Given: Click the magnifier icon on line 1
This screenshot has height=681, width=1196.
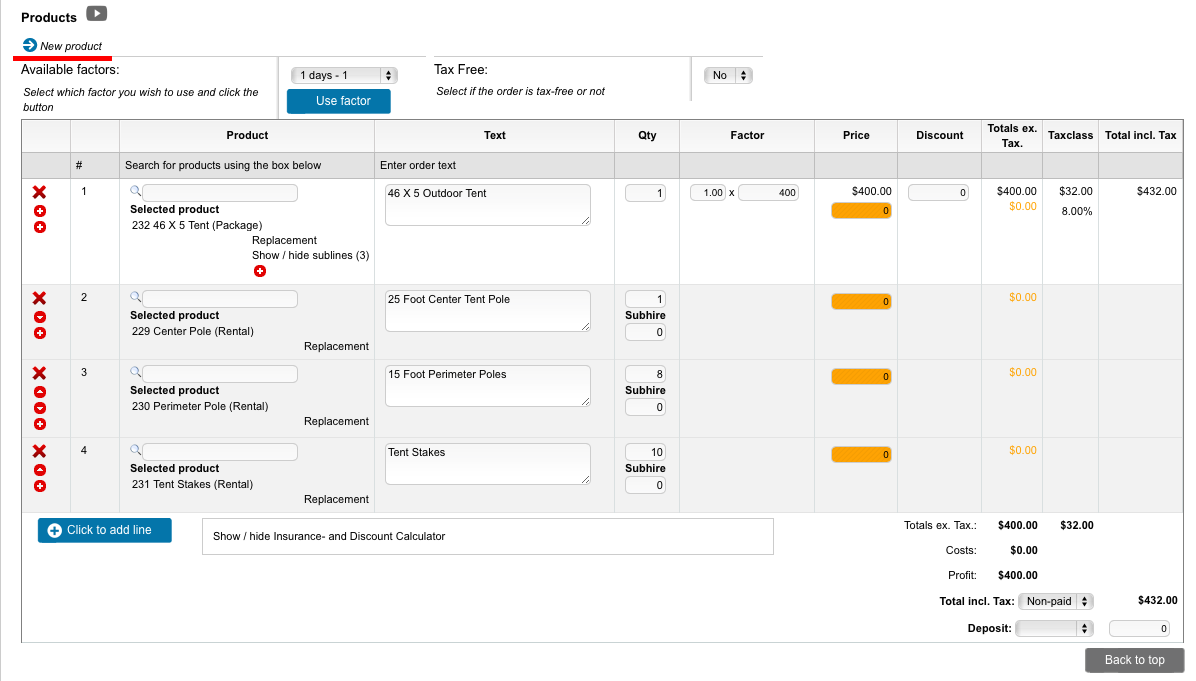Looking at the screenshot, I should [x=135, y=191].
